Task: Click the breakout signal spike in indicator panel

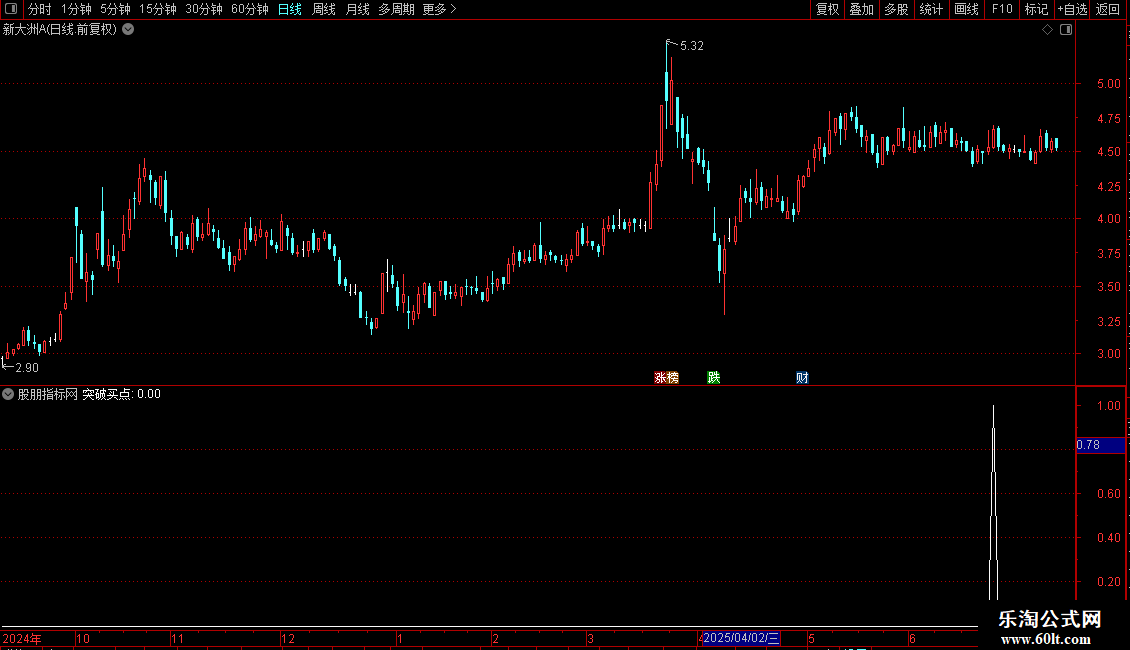Action: (993, 502)
